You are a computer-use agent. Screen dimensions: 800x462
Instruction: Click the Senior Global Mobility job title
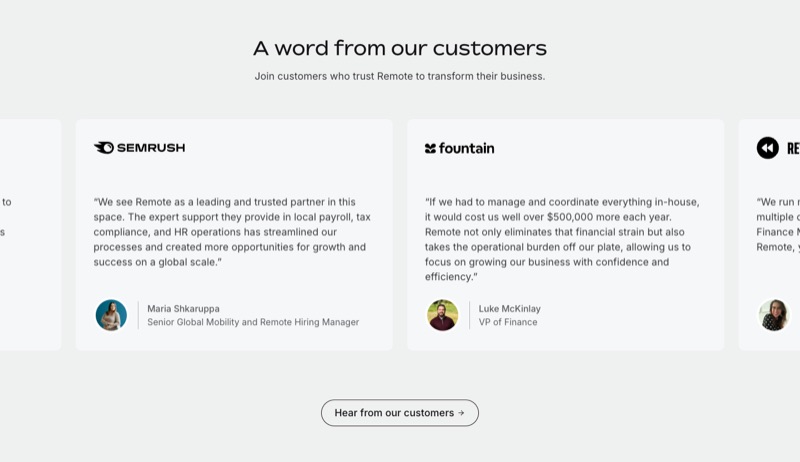coord(253,322)
